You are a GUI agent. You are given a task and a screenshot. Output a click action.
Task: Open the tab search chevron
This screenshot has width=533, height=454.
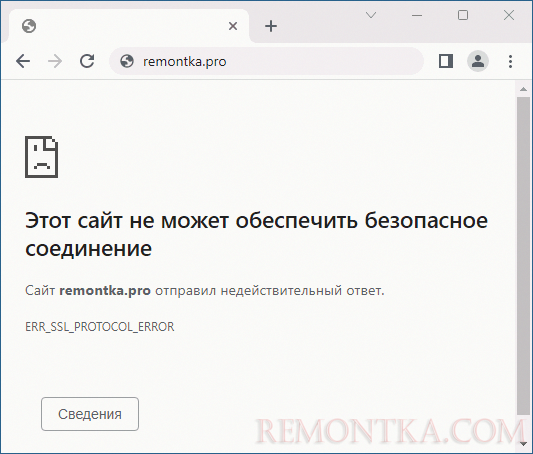[x=371, y=15]
